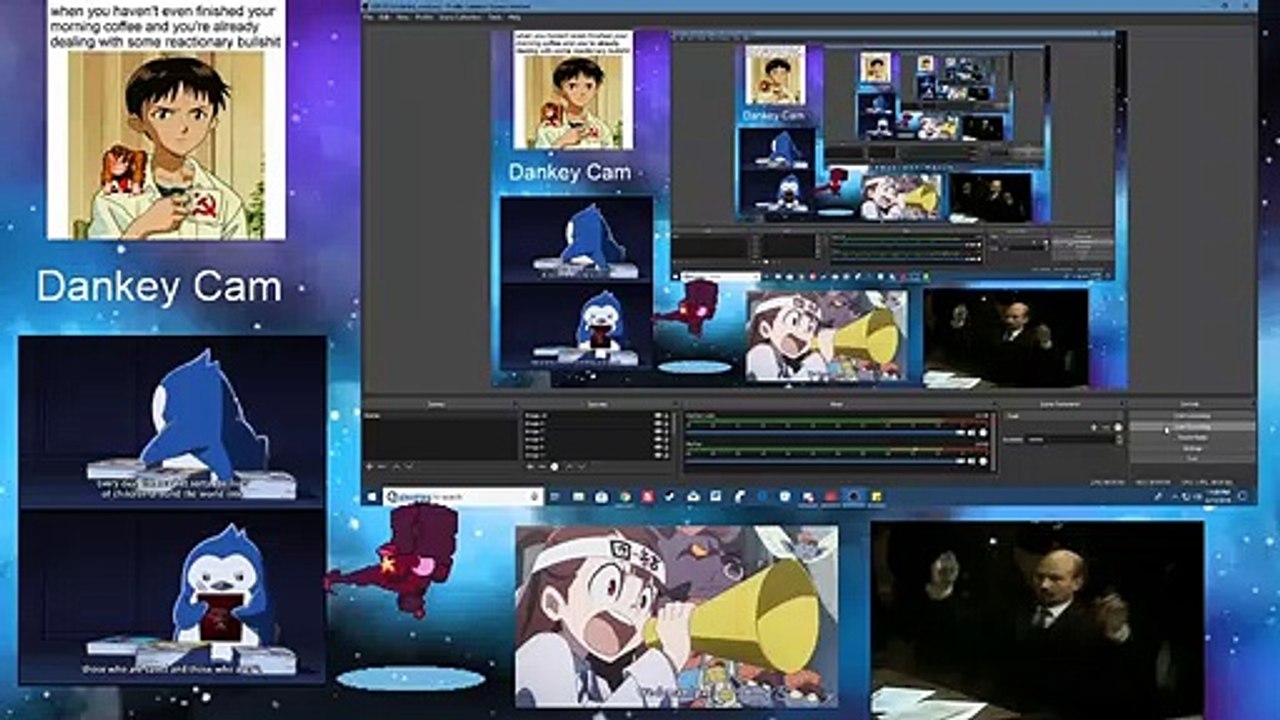This screenshot has width=1280, height=720.
Task: Open the Fade scene transition dropdown
Action: 1062,416
